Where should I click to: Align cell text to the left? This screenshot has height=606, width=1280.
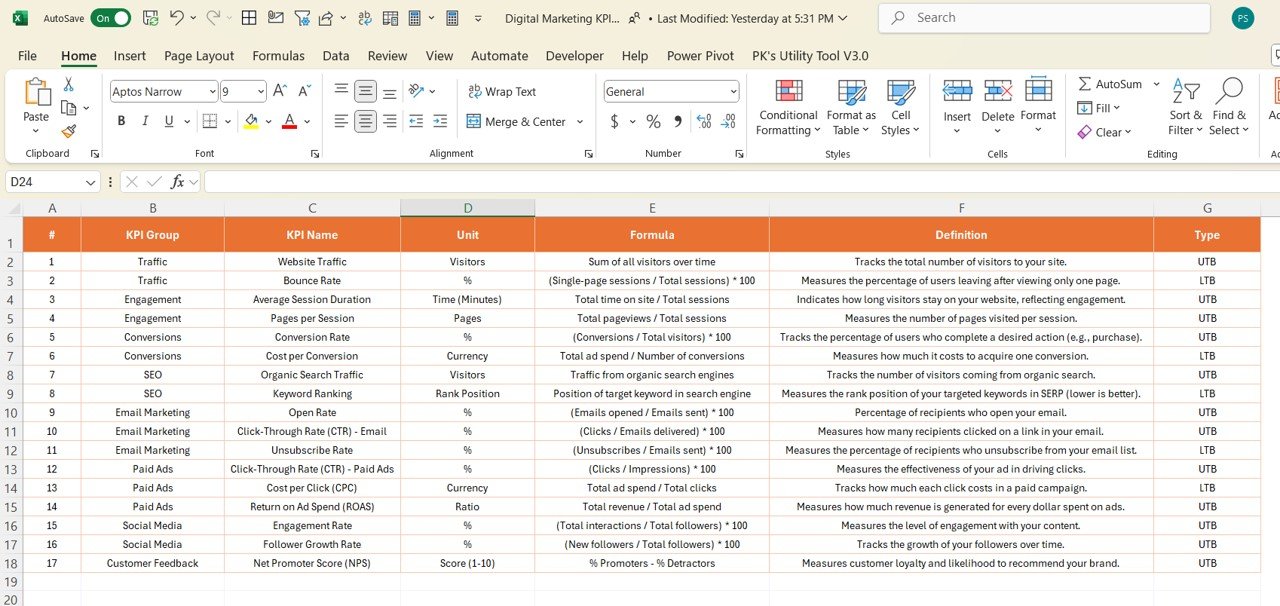(x=342, y=121)
